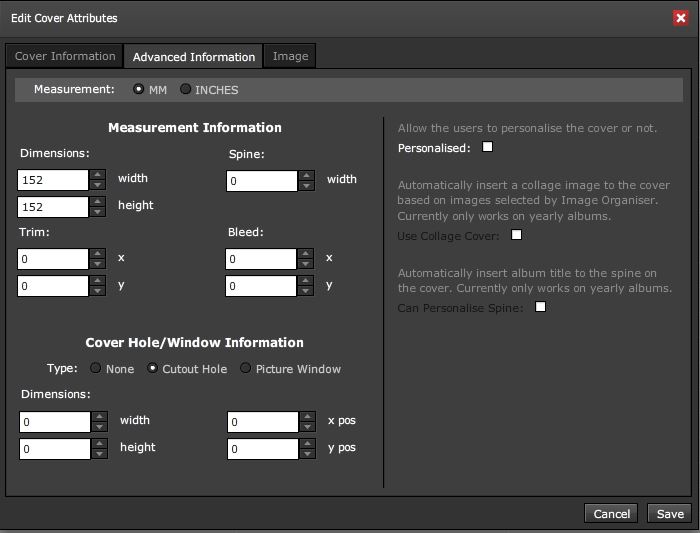Increase Spine width with up arrow
The width and height of the screenshot is (700, 533).
[x=306, y=175]
